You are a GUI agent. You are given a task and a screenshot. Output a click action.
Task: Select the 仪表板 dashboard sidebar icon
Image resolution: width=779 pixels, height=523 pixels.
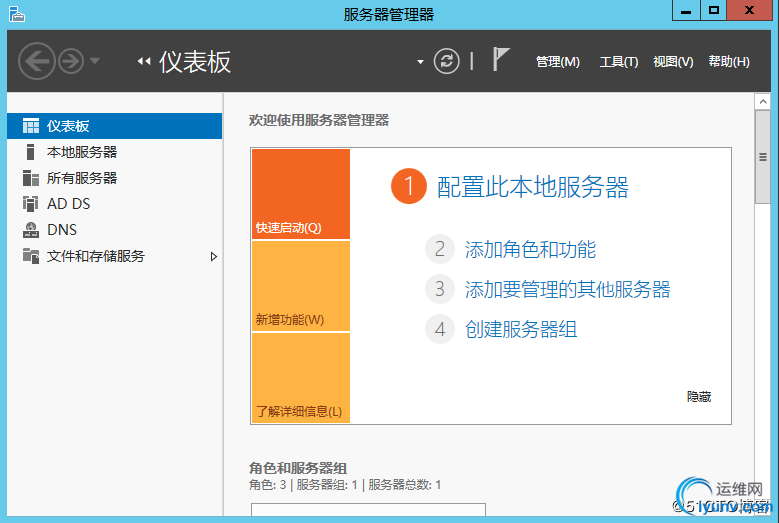[x=31, y=126]
